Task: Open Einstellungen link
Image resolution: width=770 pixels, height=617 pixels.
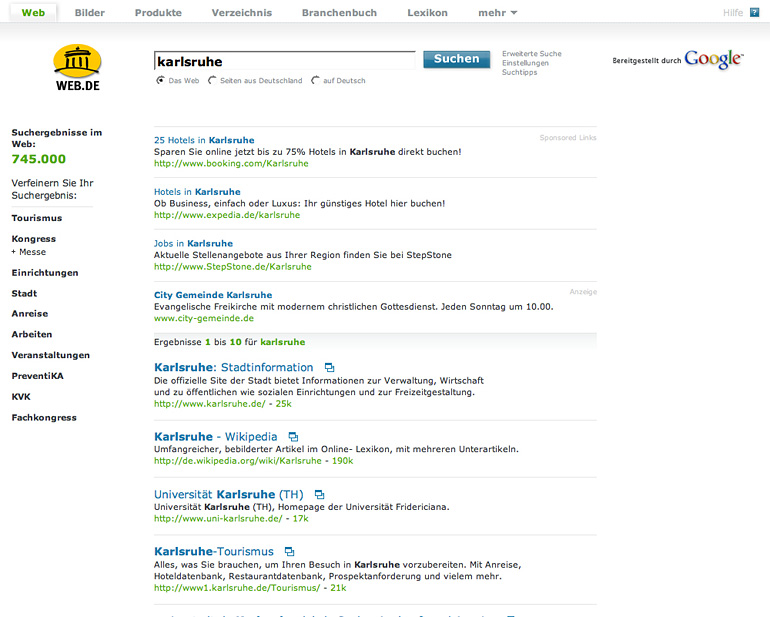Action: (525, 63)
